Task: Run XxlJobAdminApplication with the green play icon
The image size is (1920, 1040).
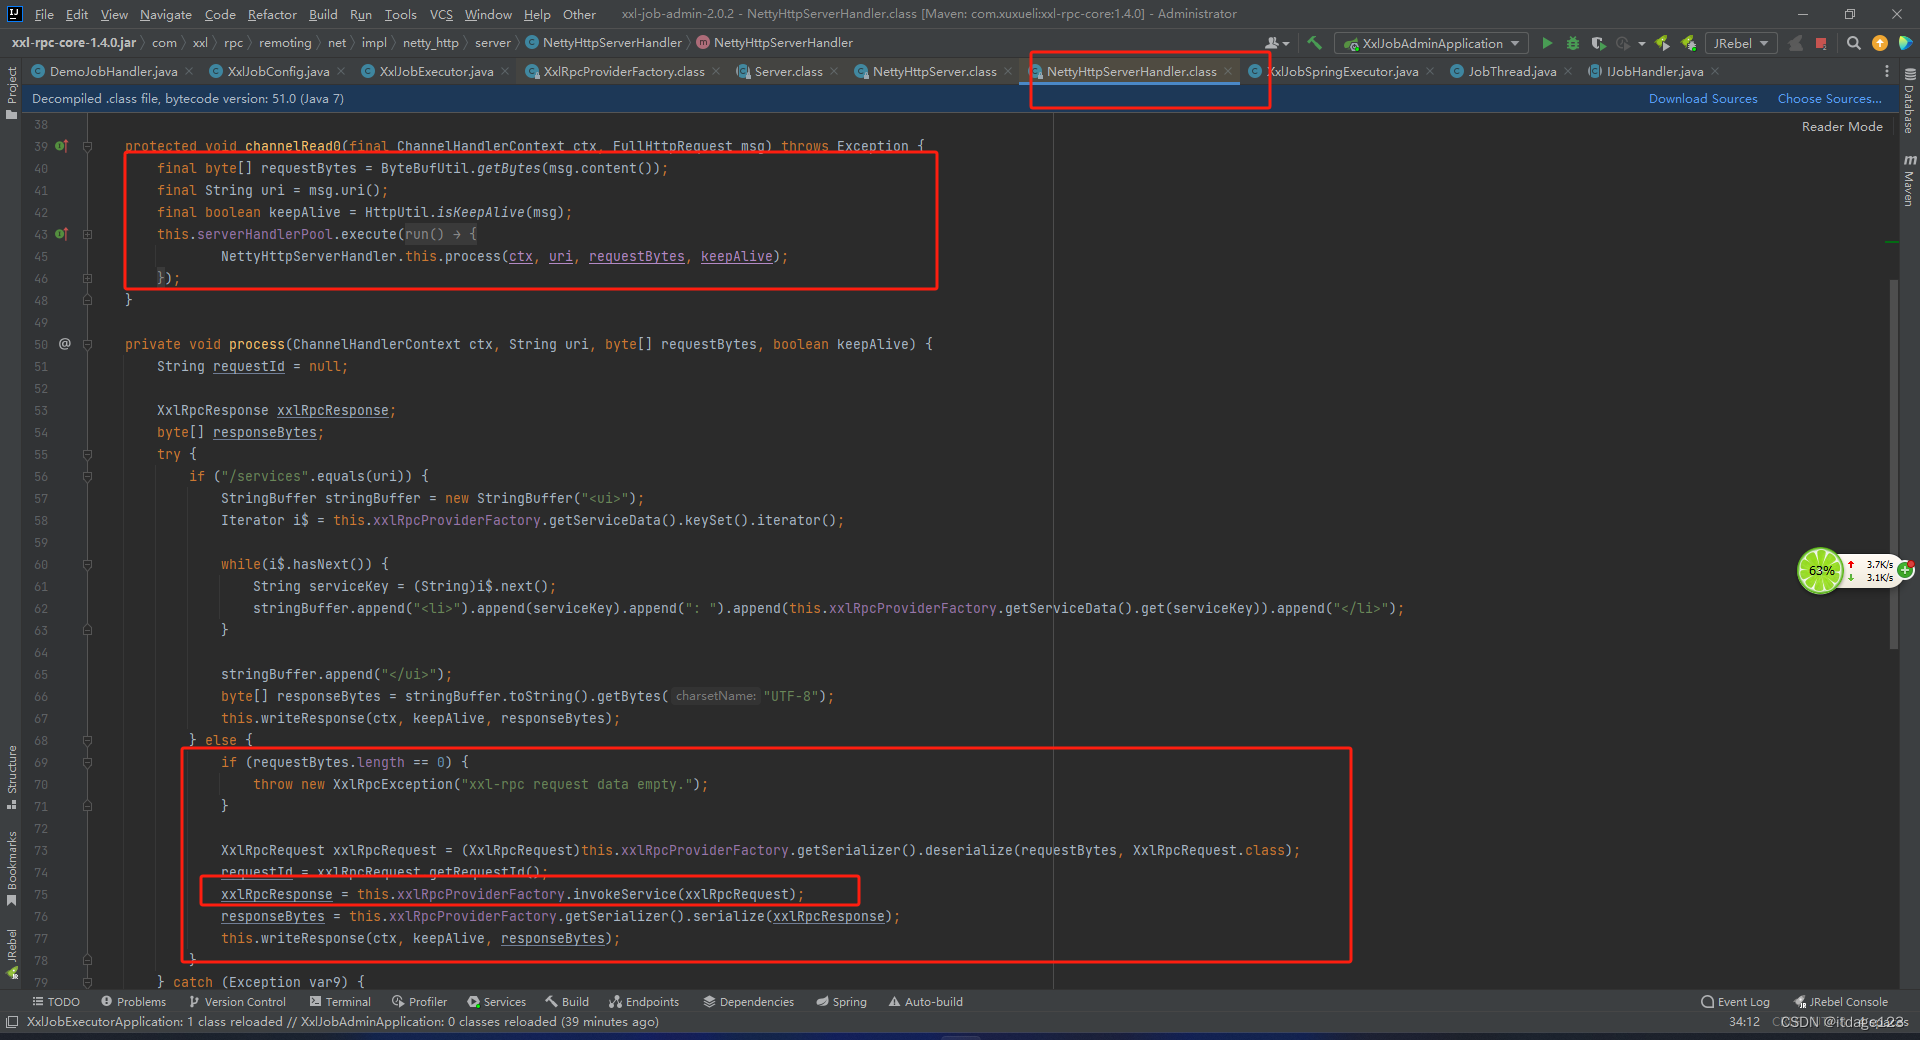Action: [x=1547, y=43]
